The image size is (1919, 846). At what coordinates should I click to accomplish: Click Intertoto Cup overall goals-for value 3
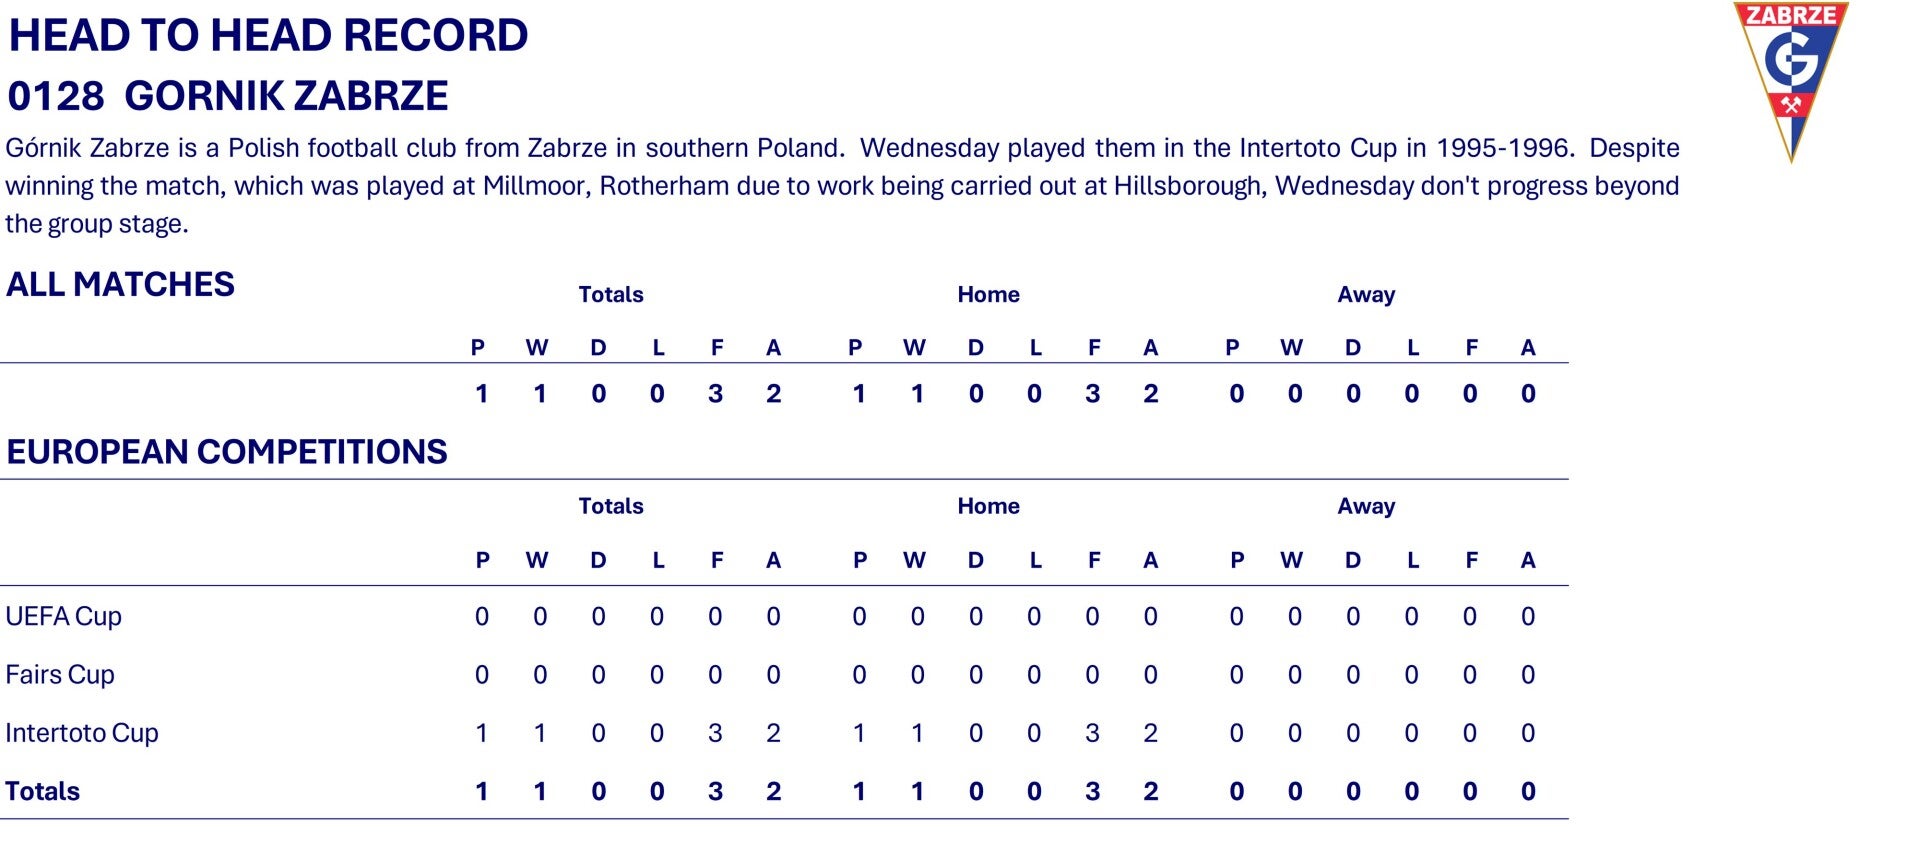click(715, 733)
